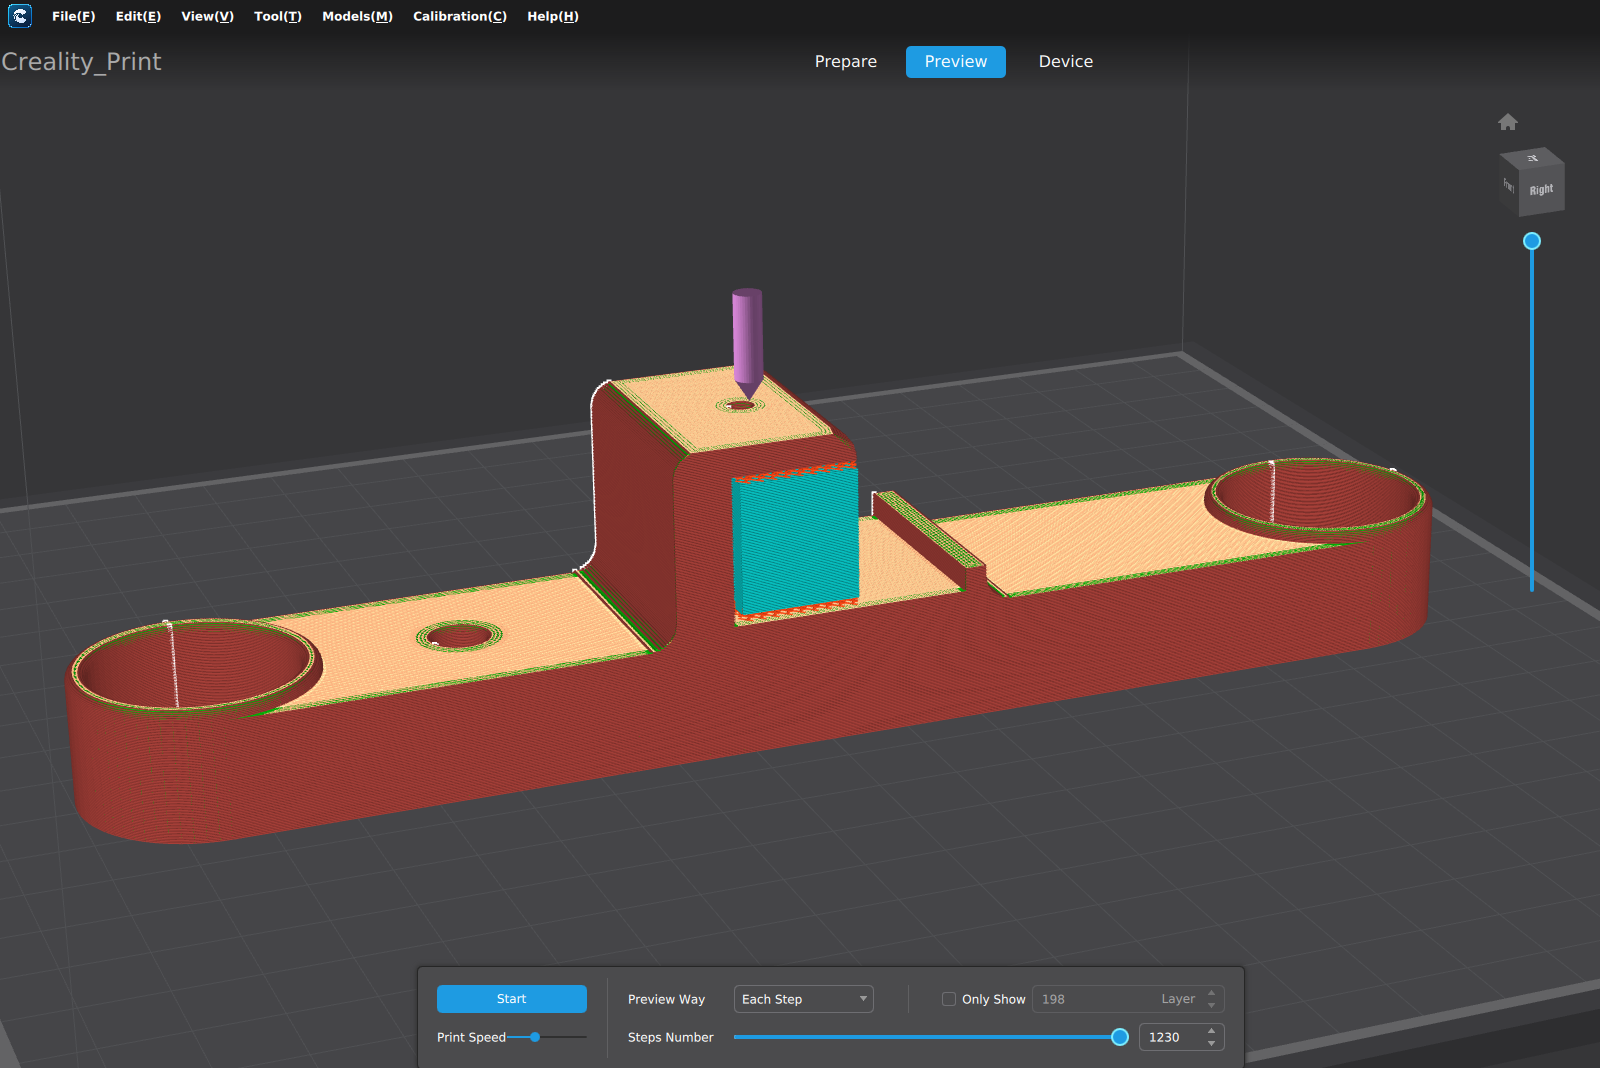Switch to the Prepare tab

click(x=845, y=61)
